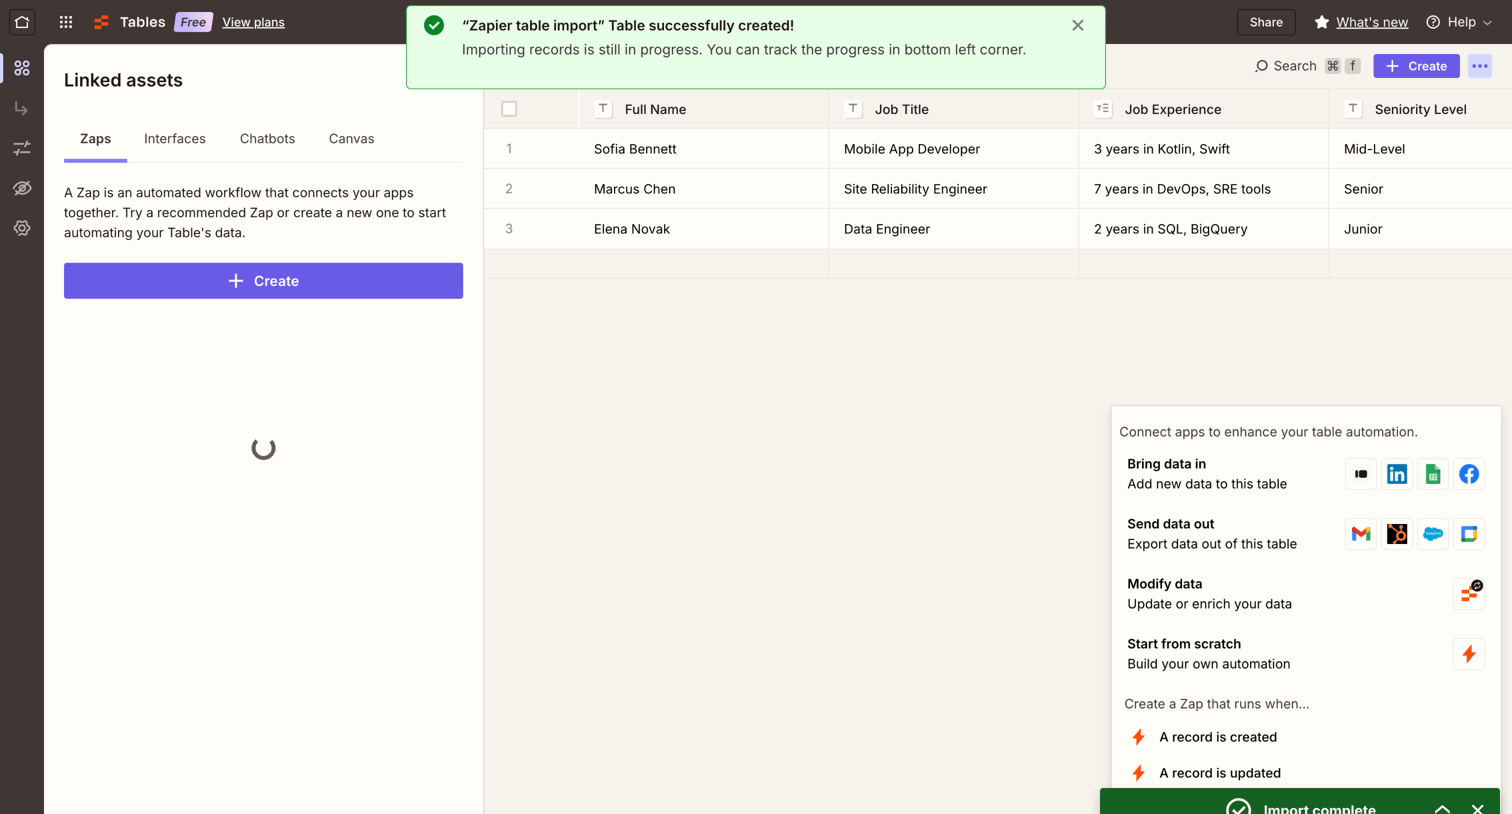This screenshot has height=814, width=1512.
Task: Select the Sofia Bennett cell
Action: (x=703, y=149)
